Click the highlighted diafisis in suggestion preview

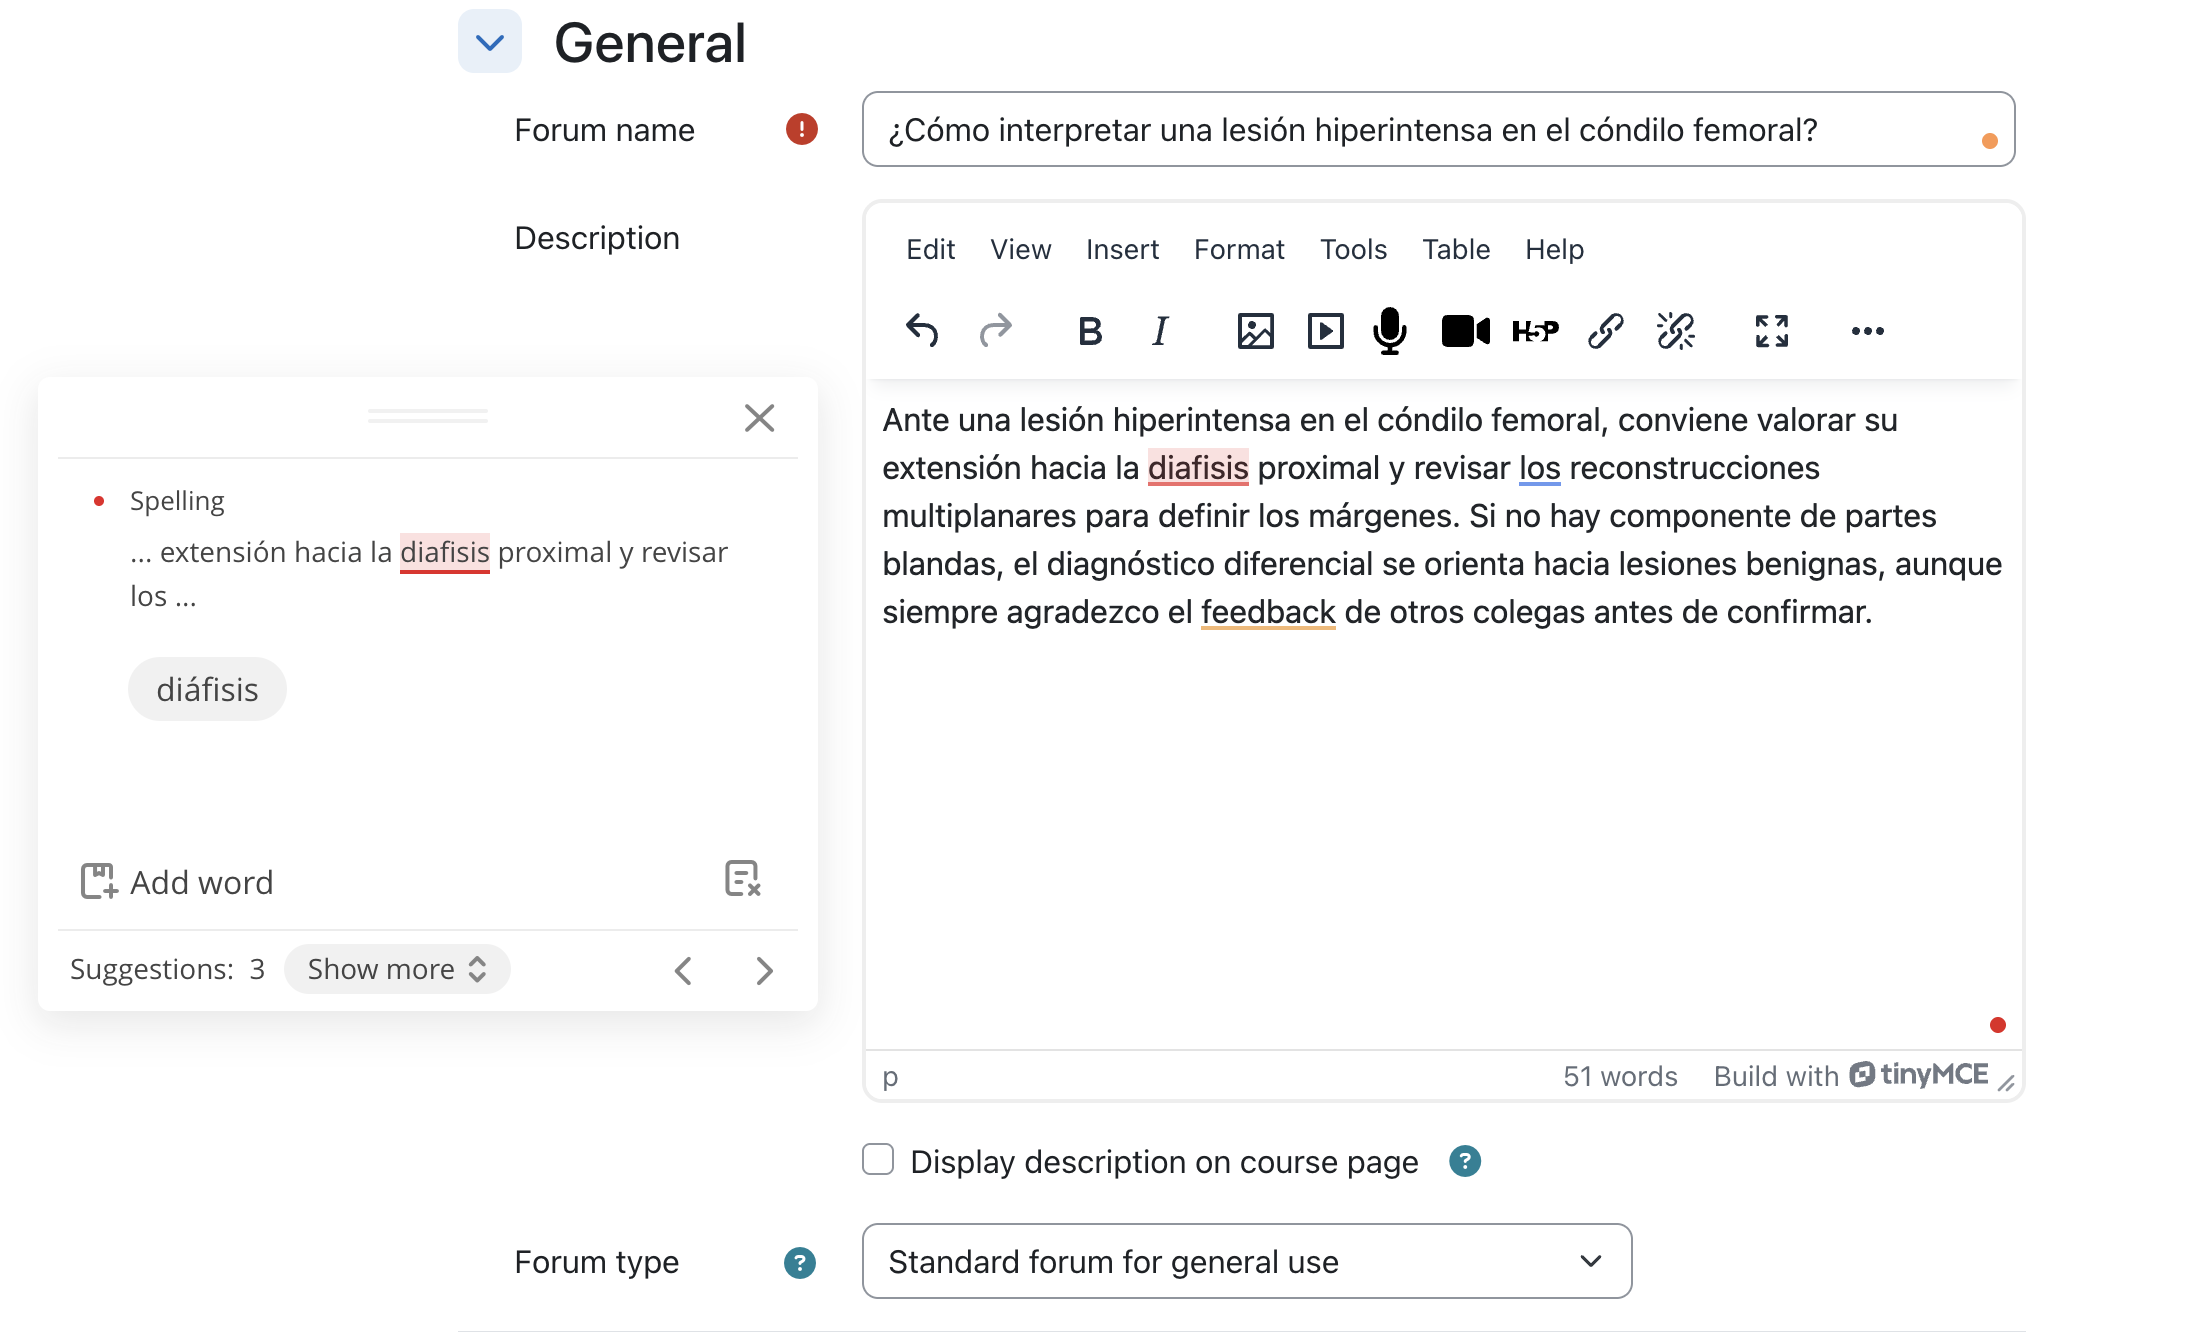445,552
